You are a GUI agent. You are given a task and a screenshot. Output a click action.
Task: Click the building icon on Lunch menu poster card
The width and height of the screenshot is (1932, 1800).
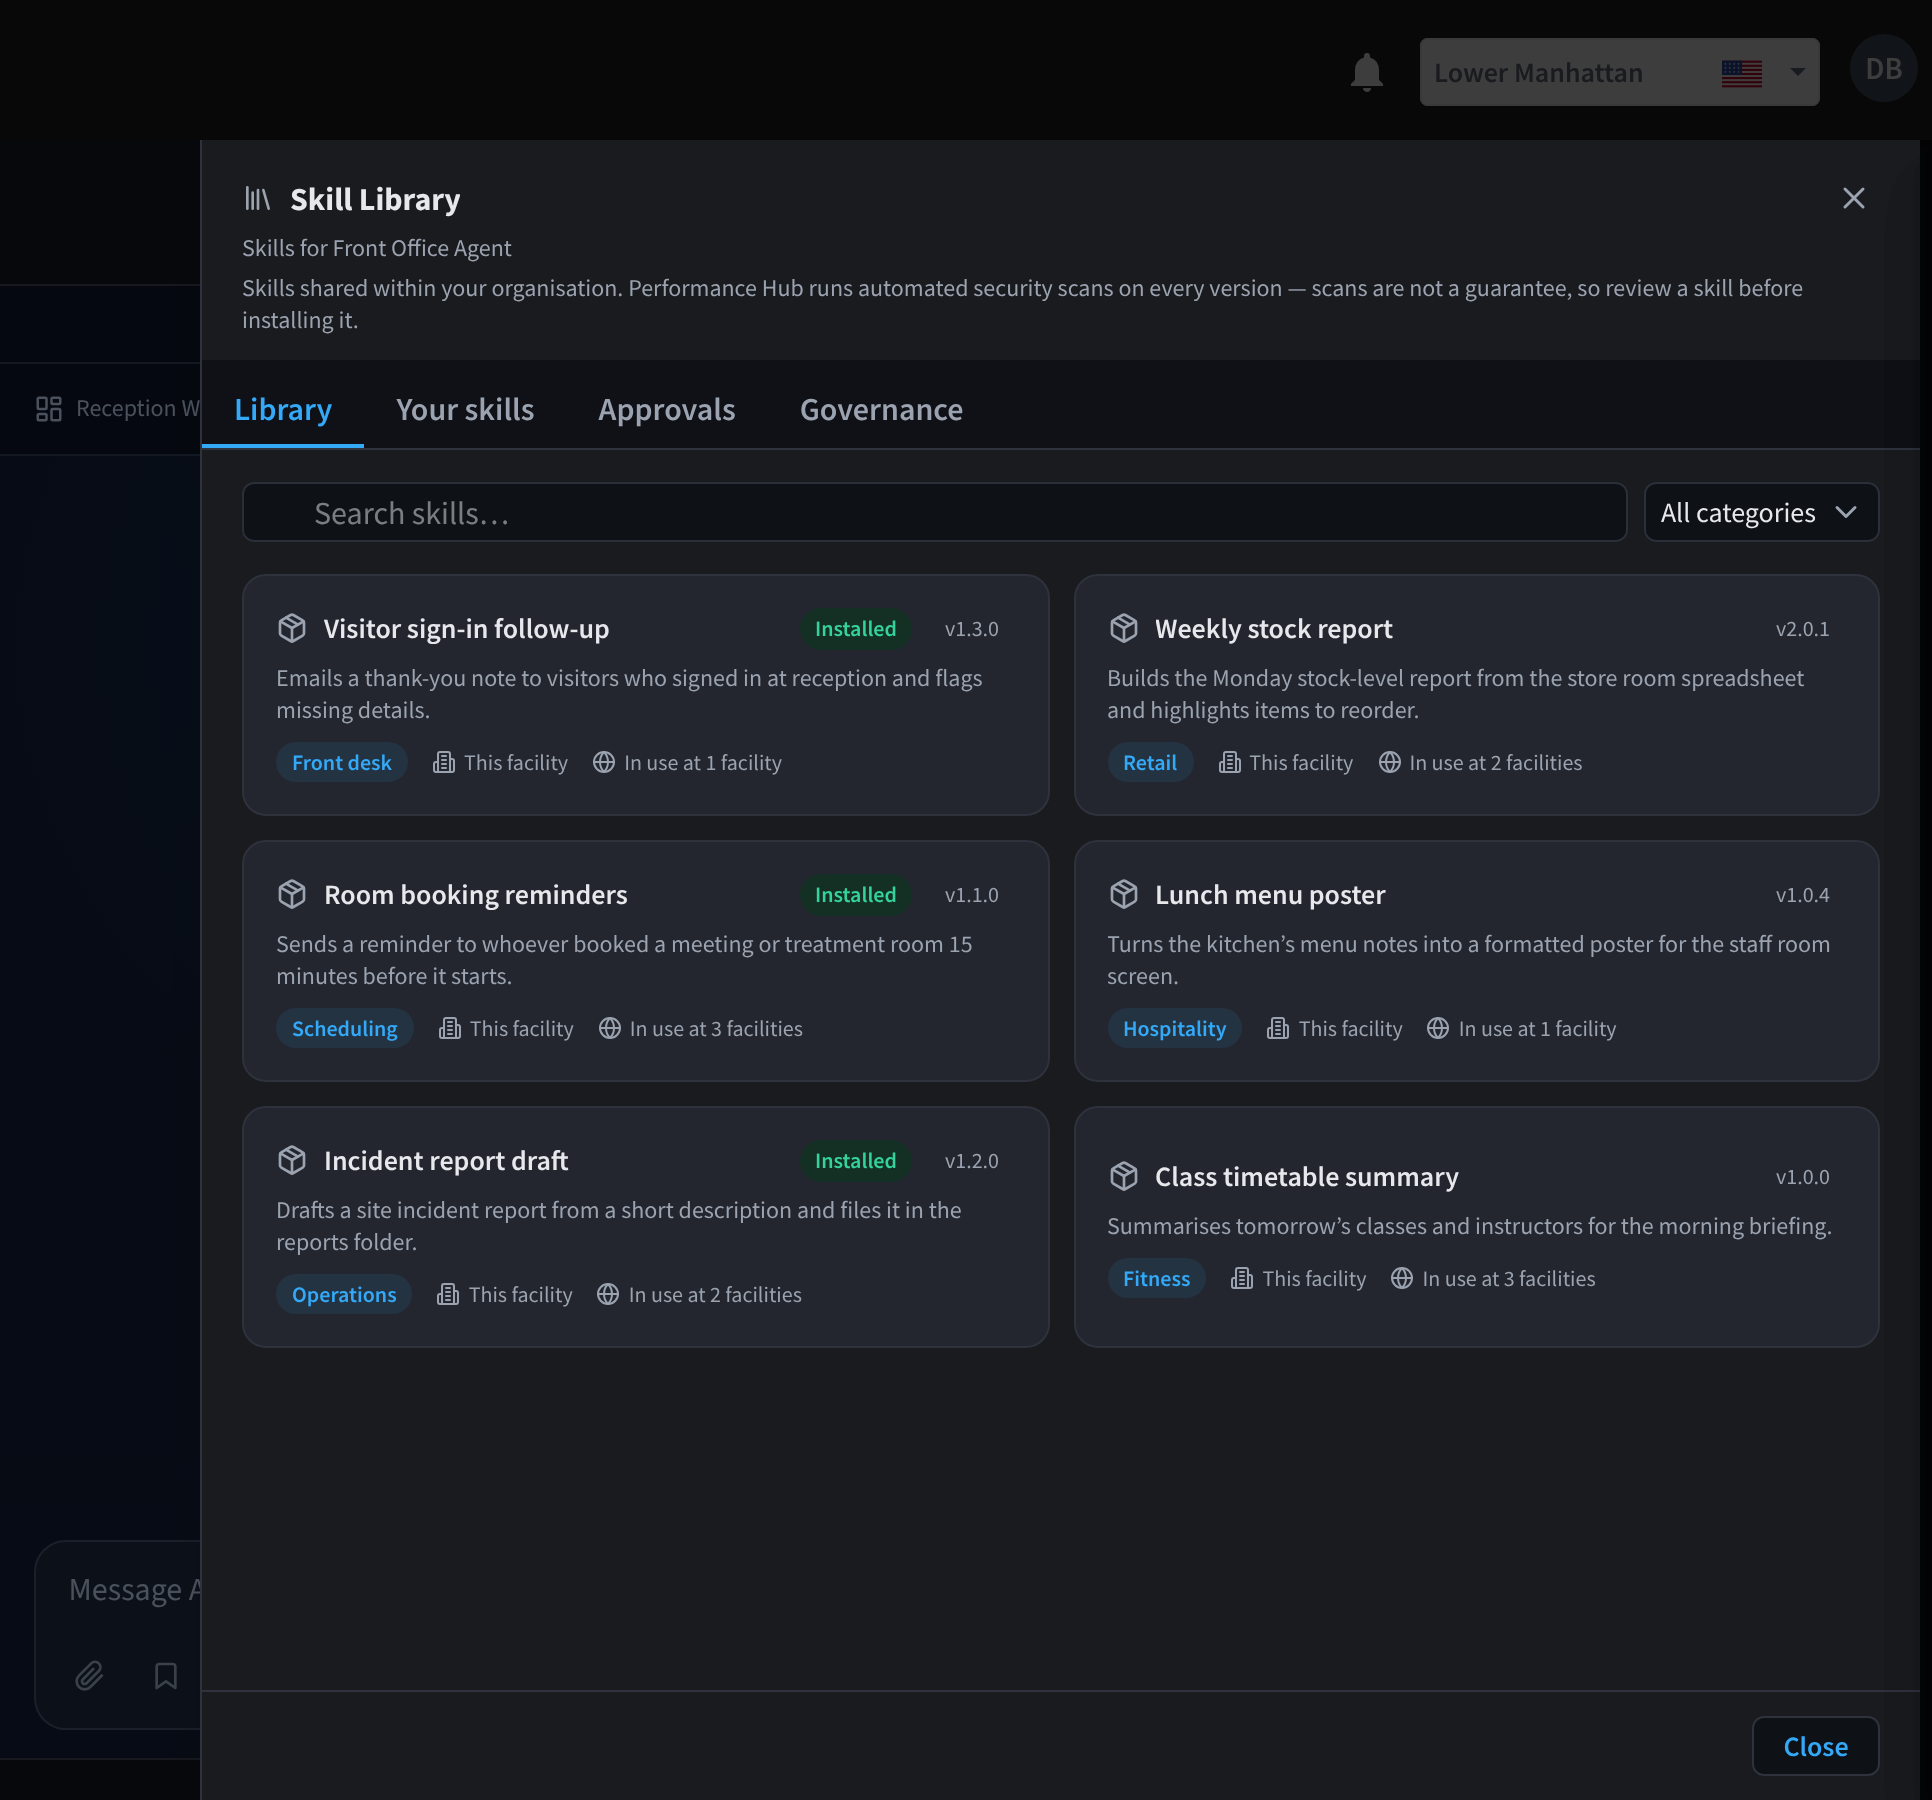pyautogui.click(x=1278, y=1028)
